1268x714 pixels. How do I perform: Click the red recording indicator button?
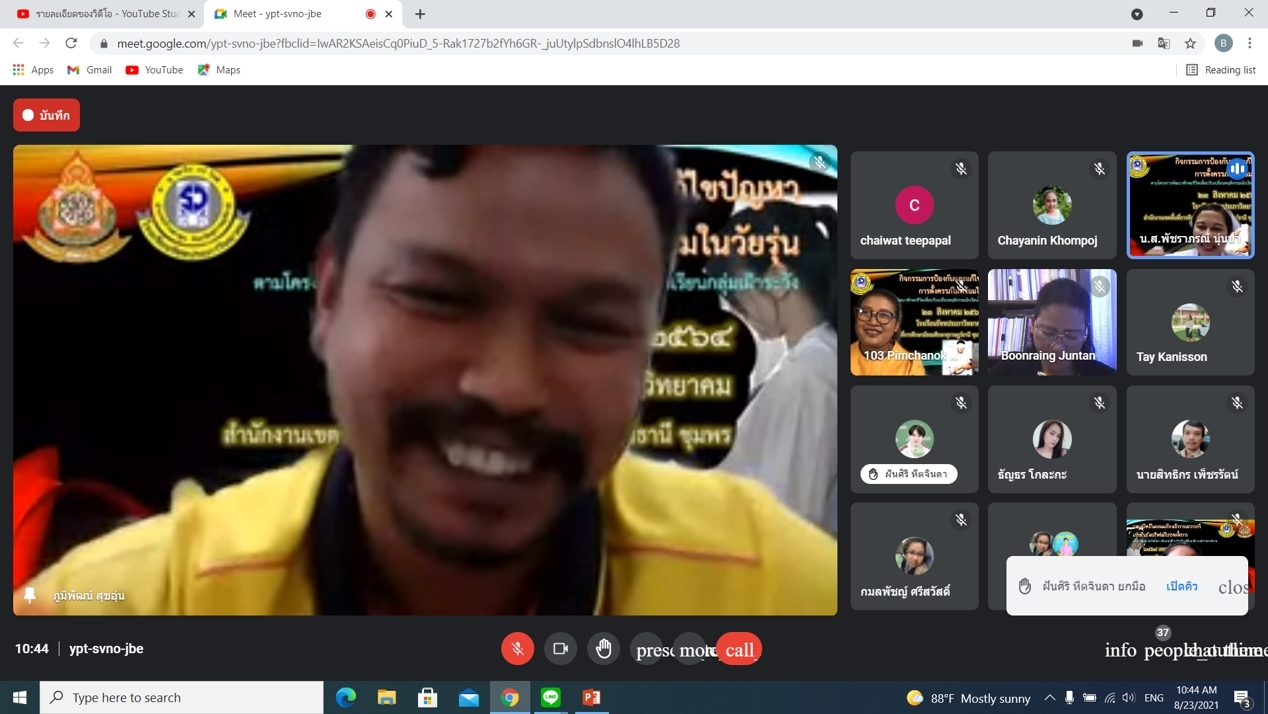[x=46, y=115]
